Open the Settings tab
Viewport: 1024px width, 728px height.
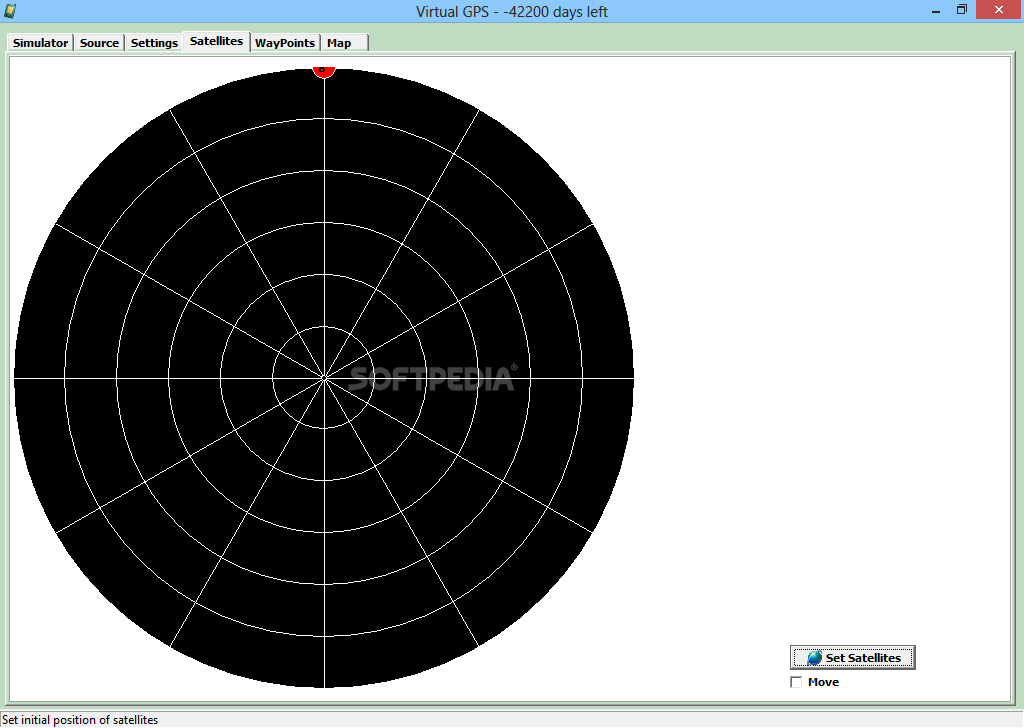point(154,42)
